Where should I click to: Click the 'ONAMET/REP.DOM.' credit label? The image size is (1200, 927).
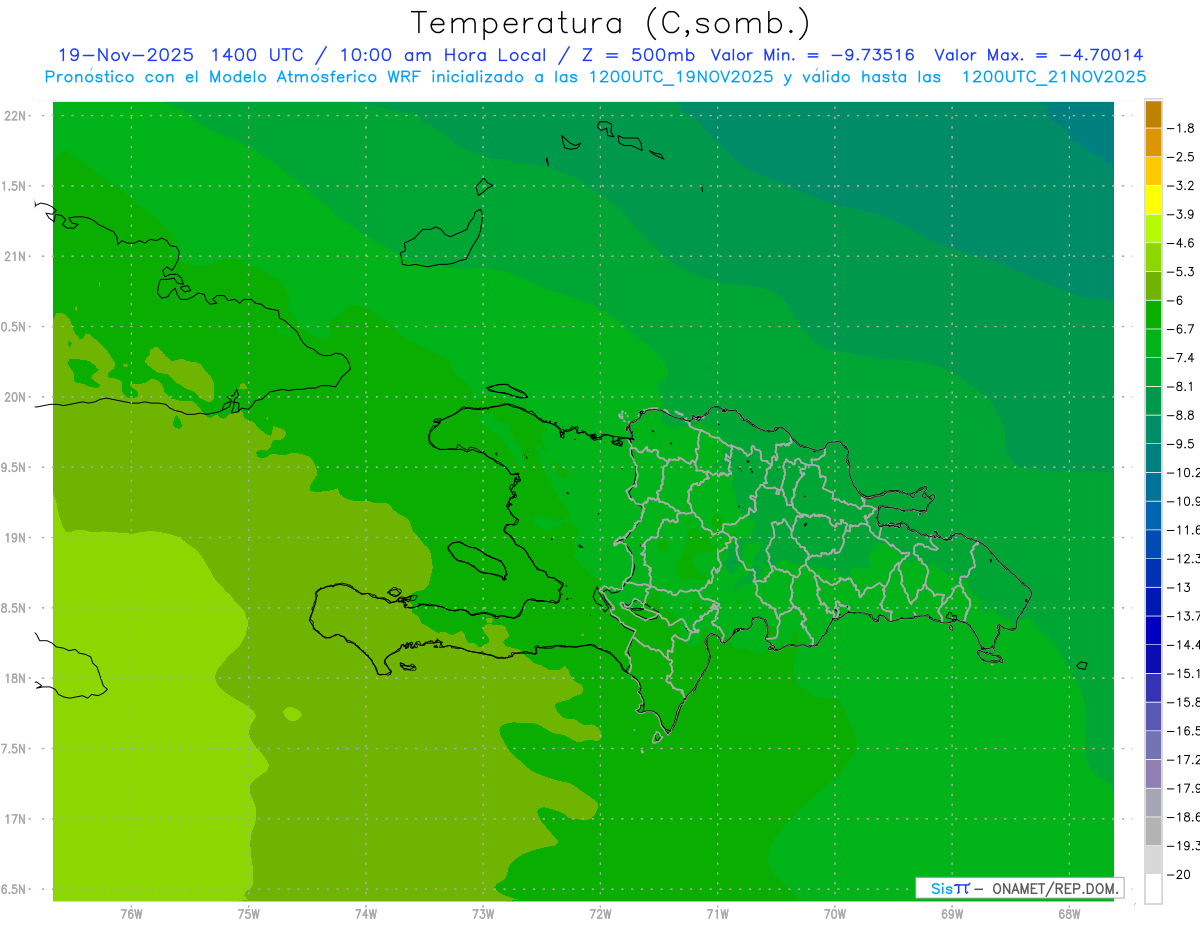pyautogui.click(x=1054, y=887)
